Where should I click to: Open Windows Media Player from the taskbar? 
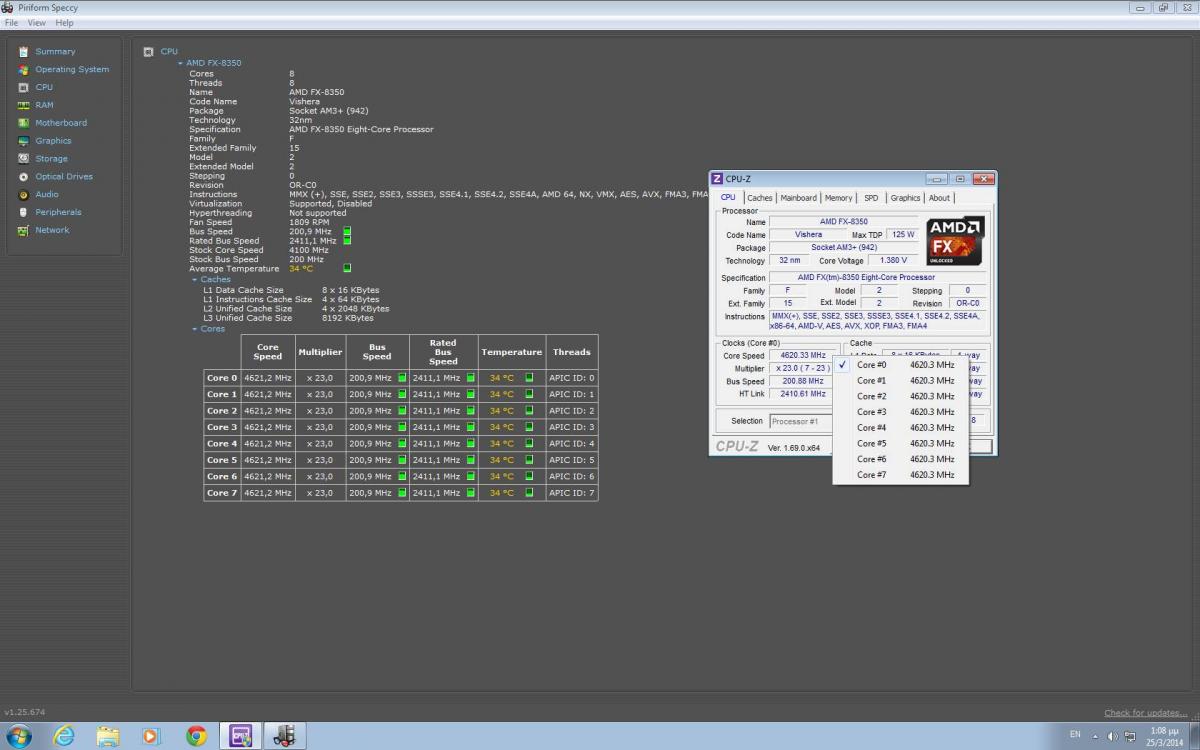[152, 736]
